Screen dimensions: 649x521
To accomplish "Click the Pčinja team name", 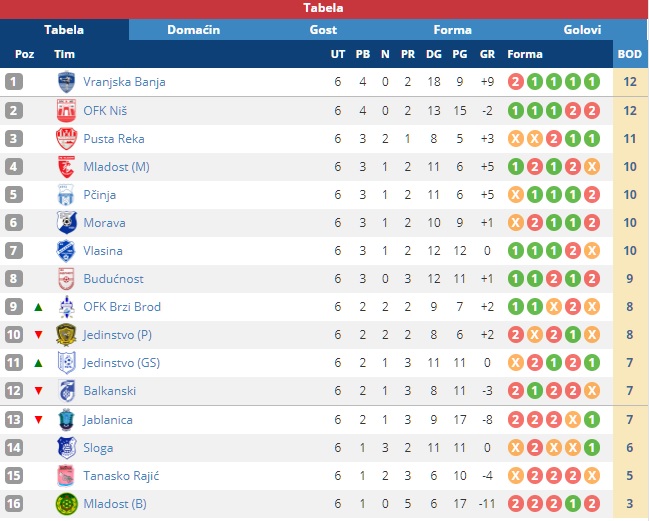I will pos(99,195).
